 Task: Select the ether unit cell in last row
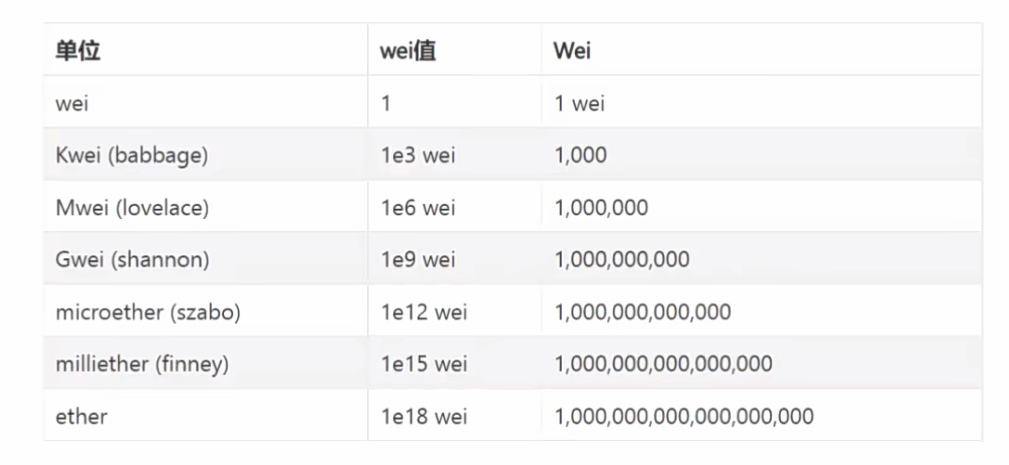pos(81,416)
